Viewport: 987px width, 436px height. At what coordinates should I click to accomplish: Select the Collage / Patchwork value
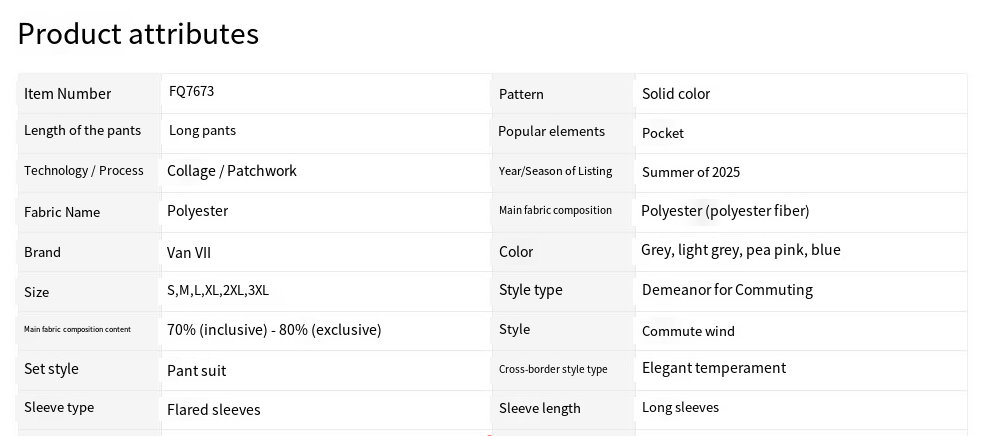coord(232,171)
